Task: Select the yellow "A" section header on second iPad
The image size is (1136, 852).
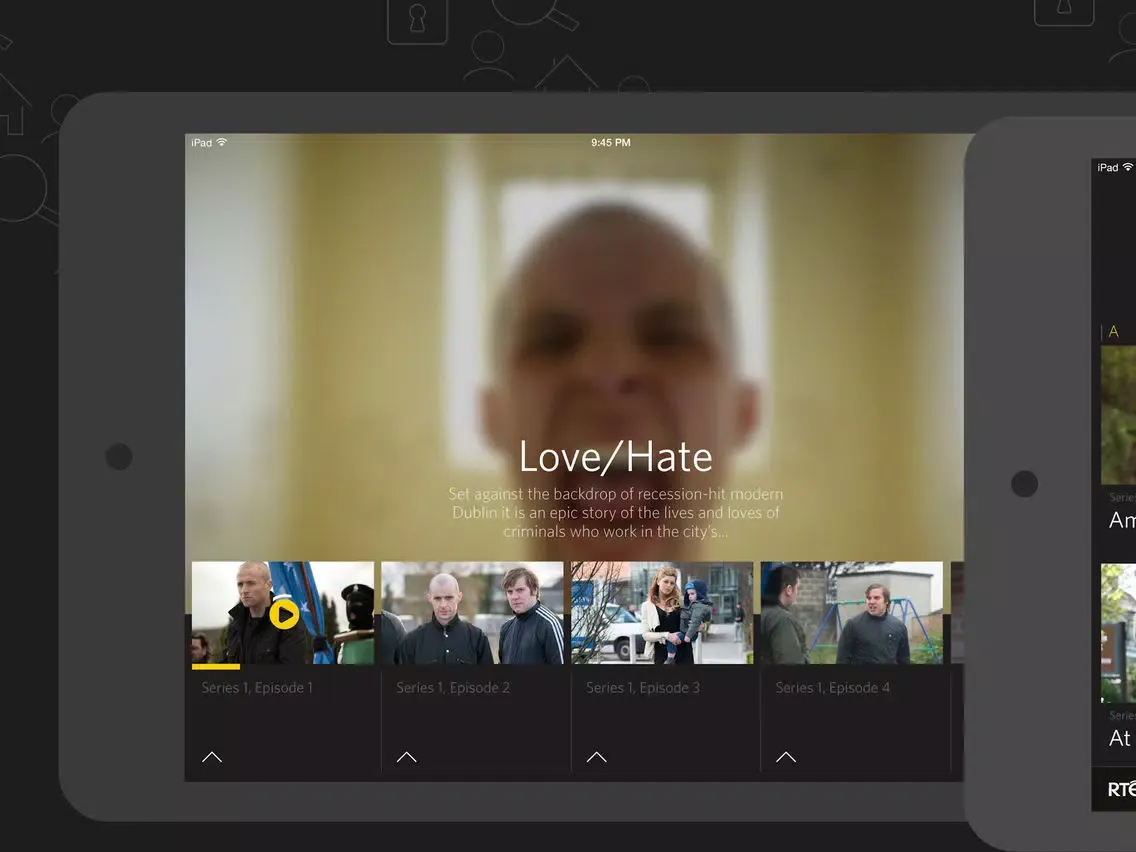Action: pos(1114,332)
